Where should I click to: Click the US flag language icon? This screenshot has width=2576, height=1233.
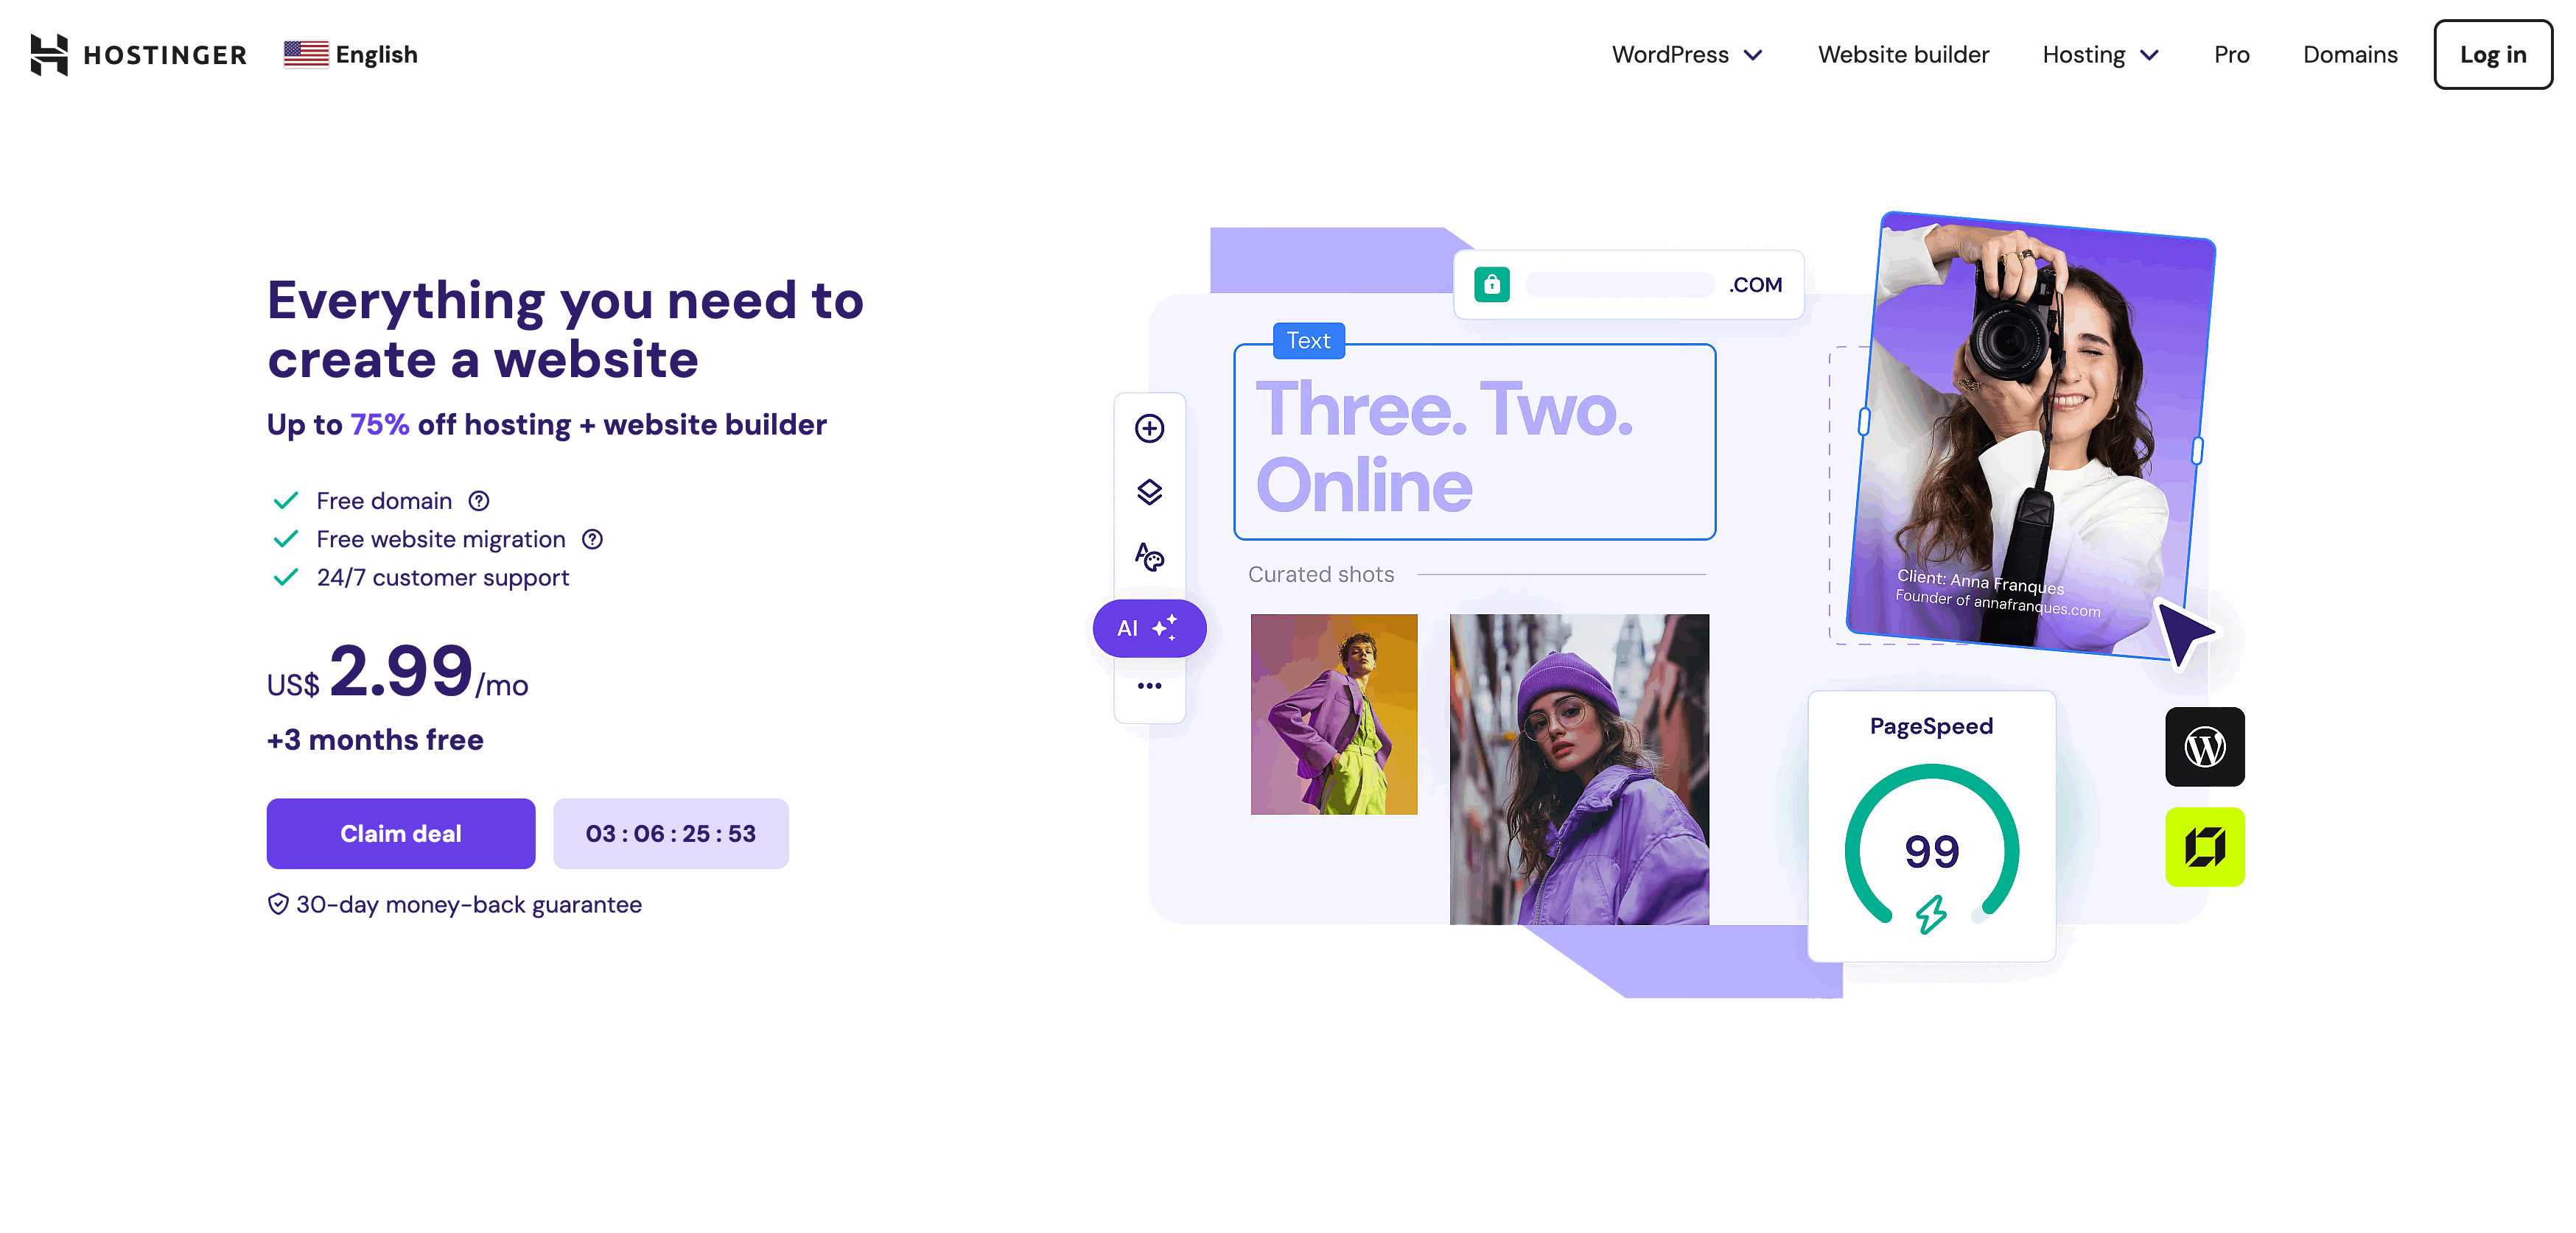306,54
